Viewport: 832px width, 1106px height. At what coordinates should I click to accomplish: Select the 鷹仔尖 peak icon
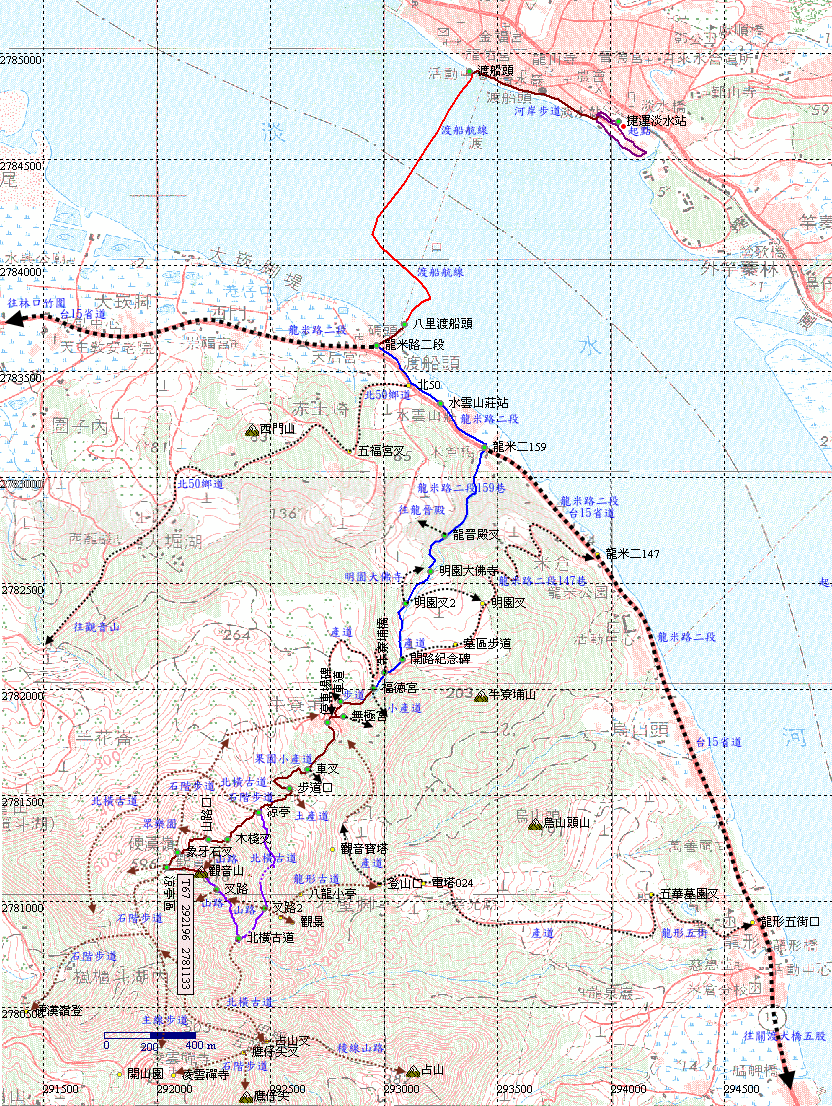(x=246, y=1097)
